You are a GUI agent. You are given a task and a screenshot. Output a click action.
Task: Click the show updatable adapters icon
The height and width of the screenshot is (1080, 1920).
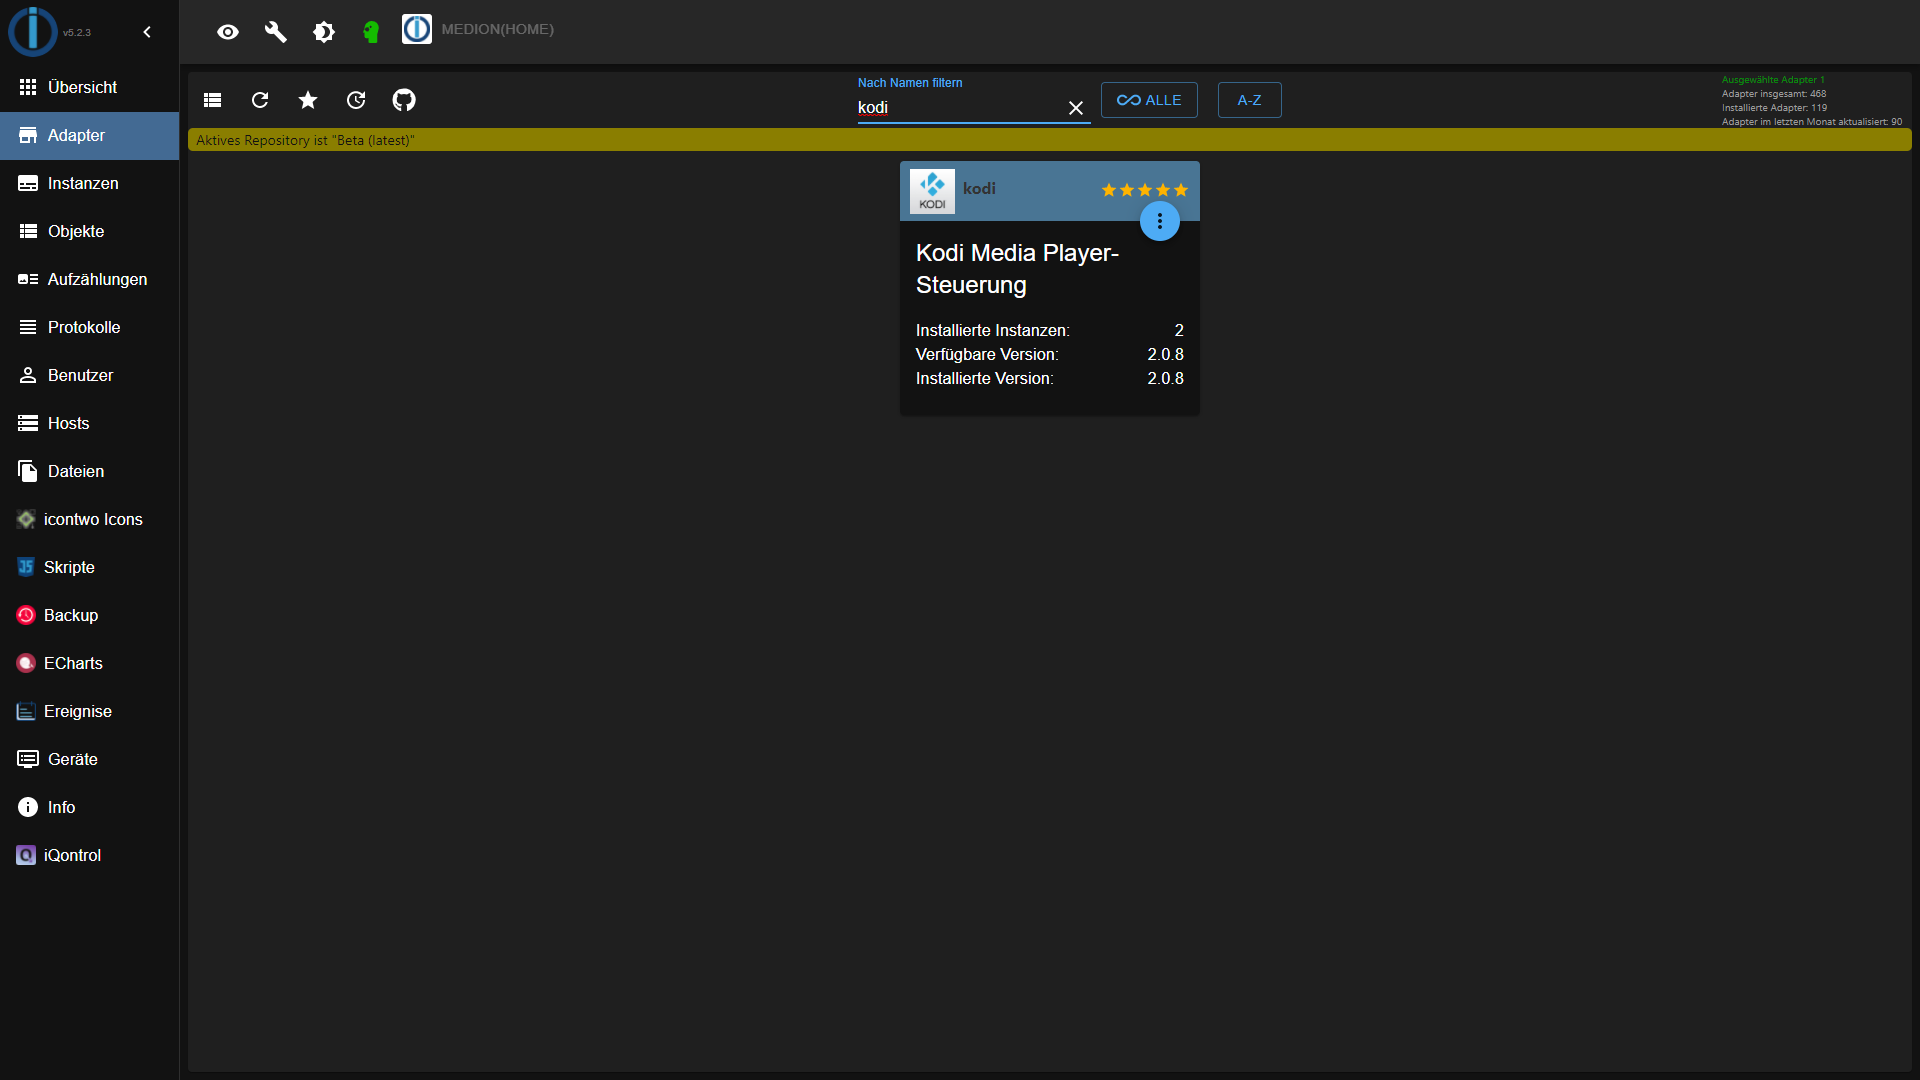[x=356, y=100]
